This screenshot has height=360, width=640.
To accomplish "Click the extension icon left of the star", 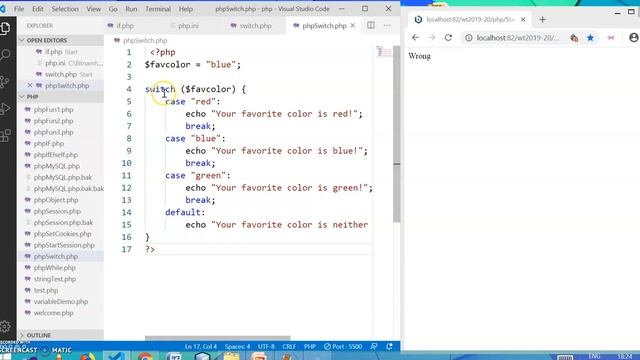I will tap(574, 38).
